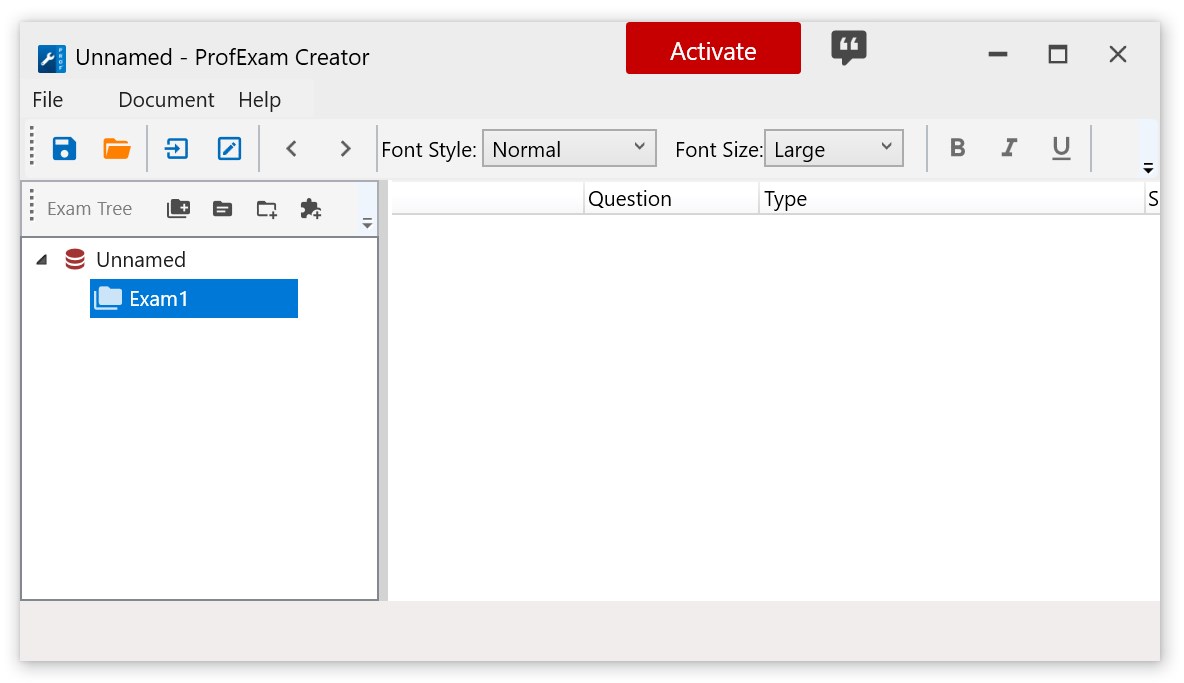Screen dimensions: 1184x683
Task: Open a file with the orange folder icon
Action: (x=117, y=149)
